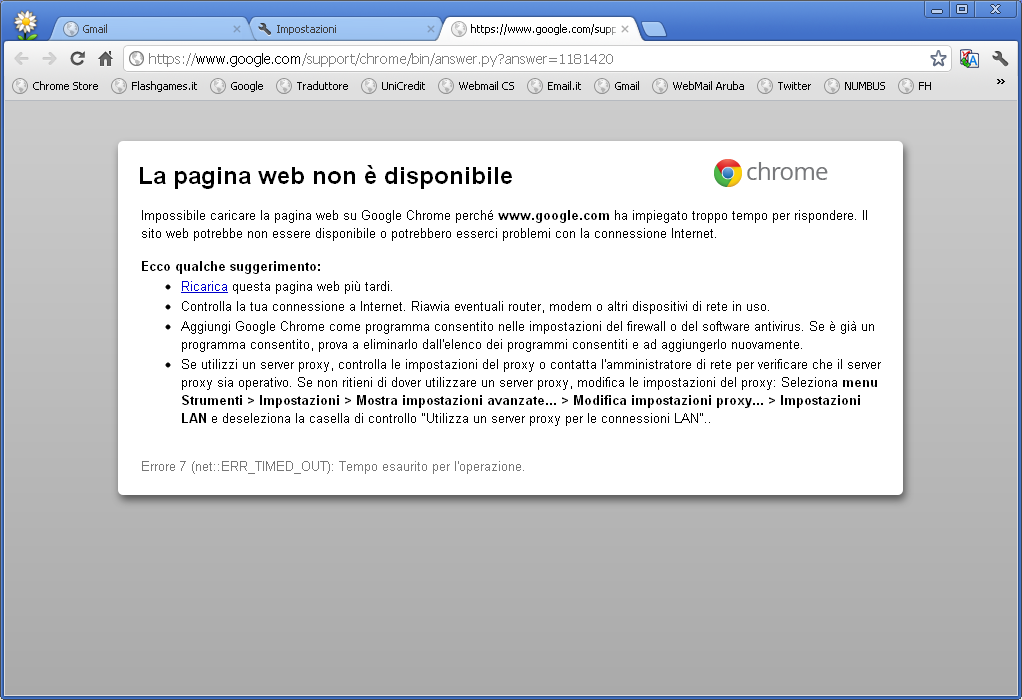Open the FH bookmark
The height and width of the screenshot is (700, 1022).
[x=915, y=86]
